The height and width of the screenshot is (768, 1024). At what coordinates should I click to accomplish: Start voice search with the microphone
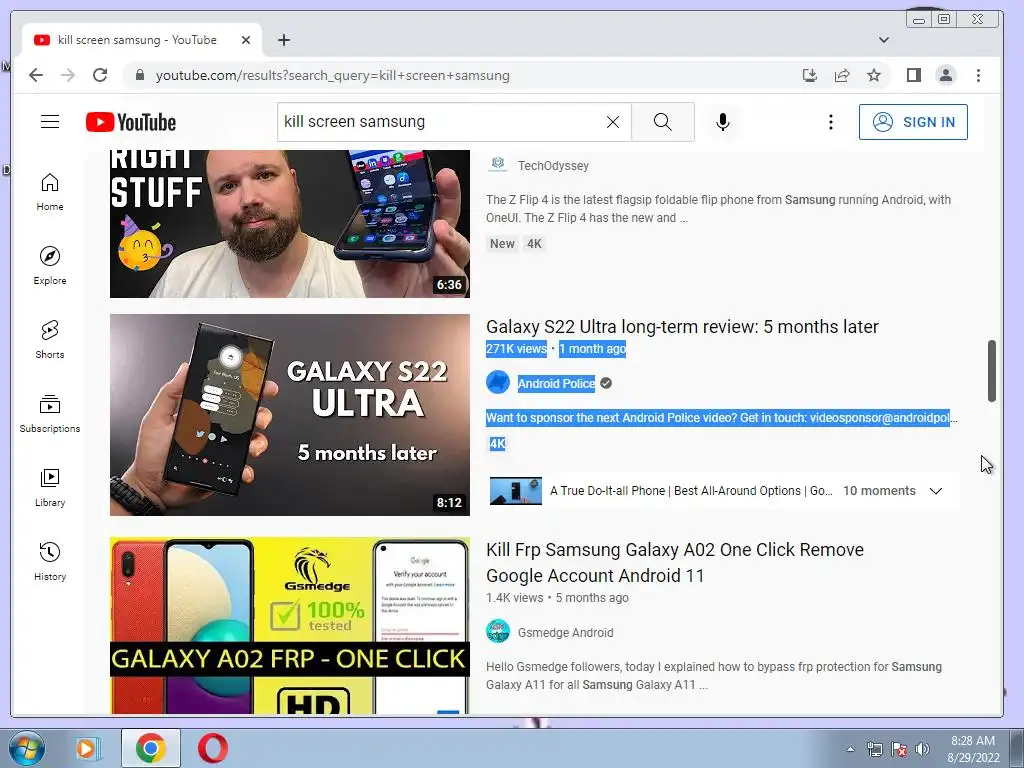[x=722, y=122]
